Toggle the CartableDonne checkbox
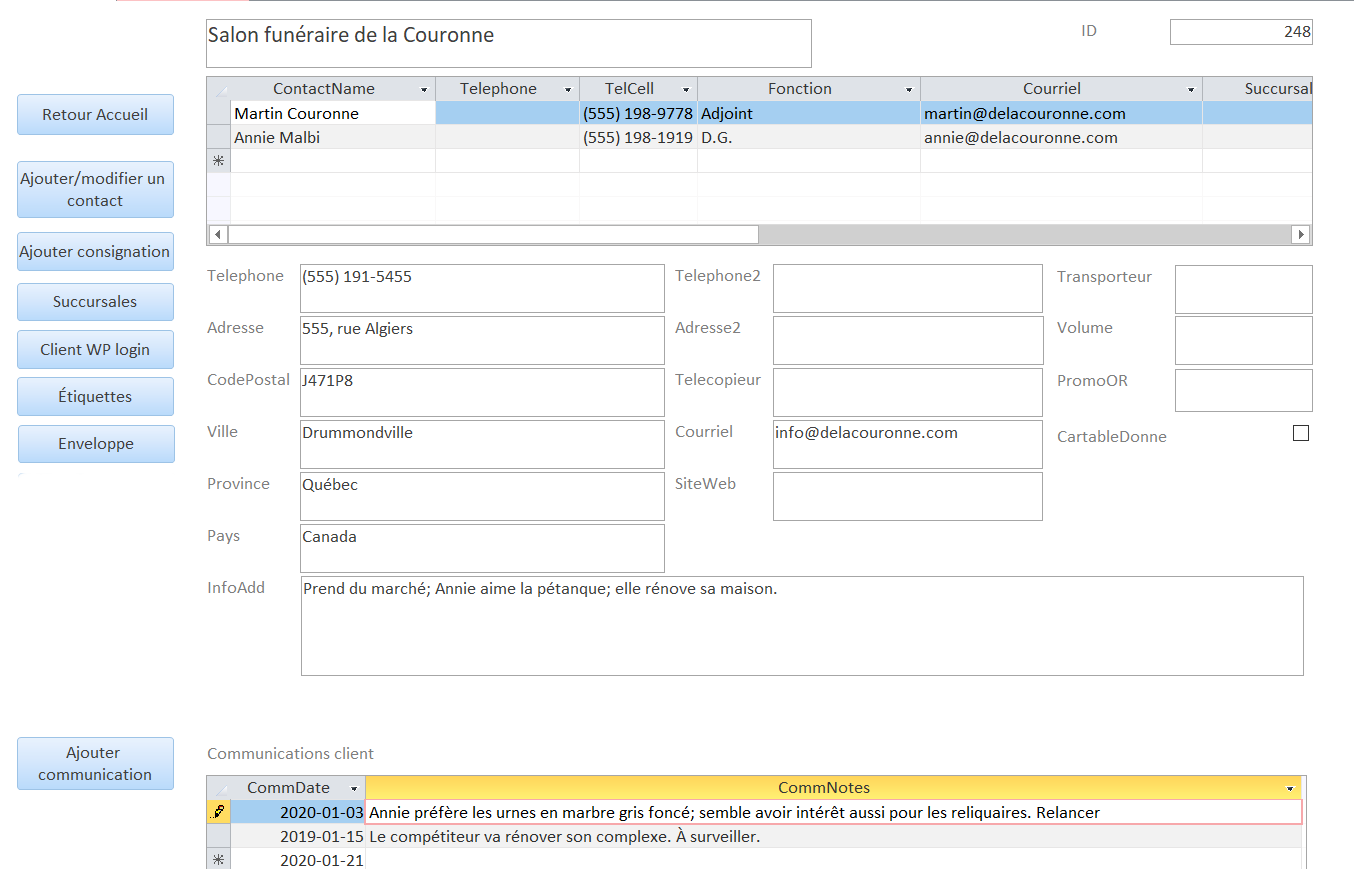Viewport: 1354px width, 869px height. (1301, 433)
